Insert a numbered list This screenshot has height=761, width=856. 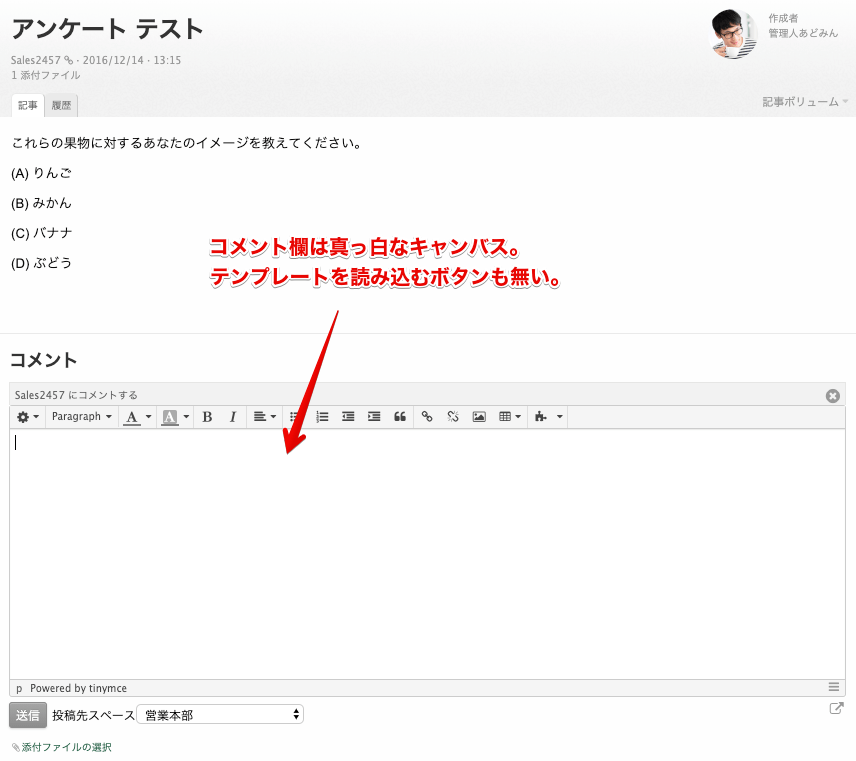pyautogui.click(x=322, y=417)
